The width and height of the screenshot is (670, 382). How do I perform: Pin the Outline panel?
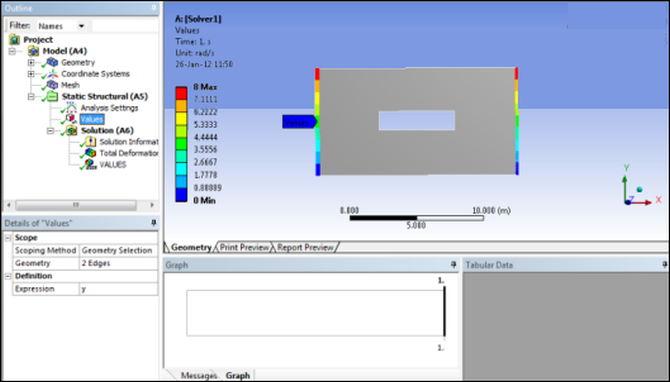[154, 8]
